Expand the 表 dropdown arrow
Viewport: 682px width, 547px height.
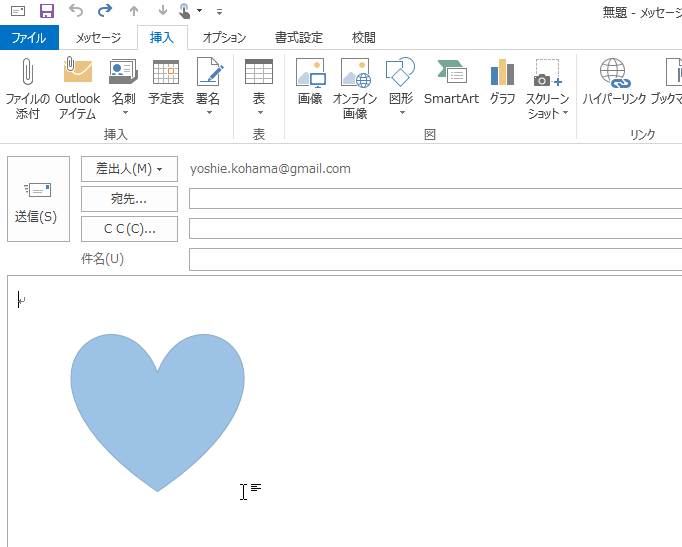260,113
